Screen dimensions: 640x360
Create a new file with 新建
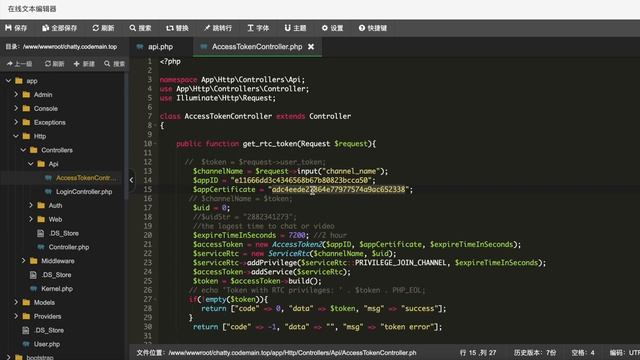(84, 64)
